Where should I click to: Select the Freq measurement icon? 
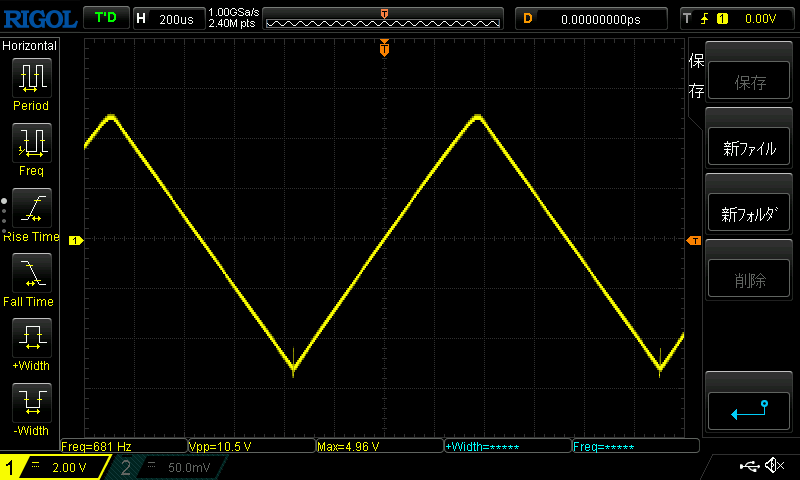32,142
